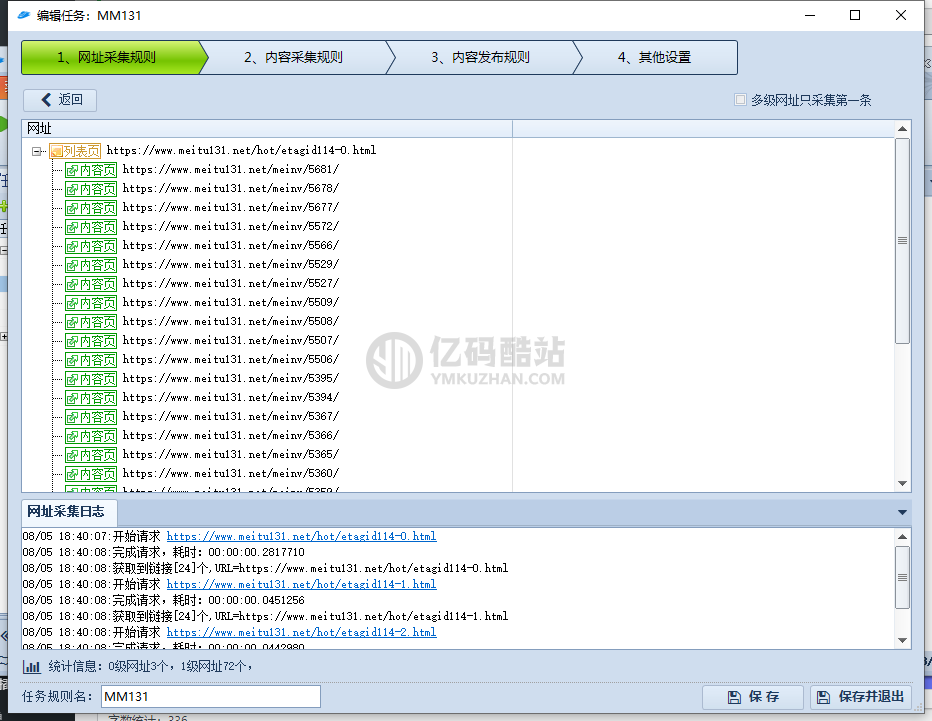Click 内容页 icon for meinv/5394/

click(91, 398)
